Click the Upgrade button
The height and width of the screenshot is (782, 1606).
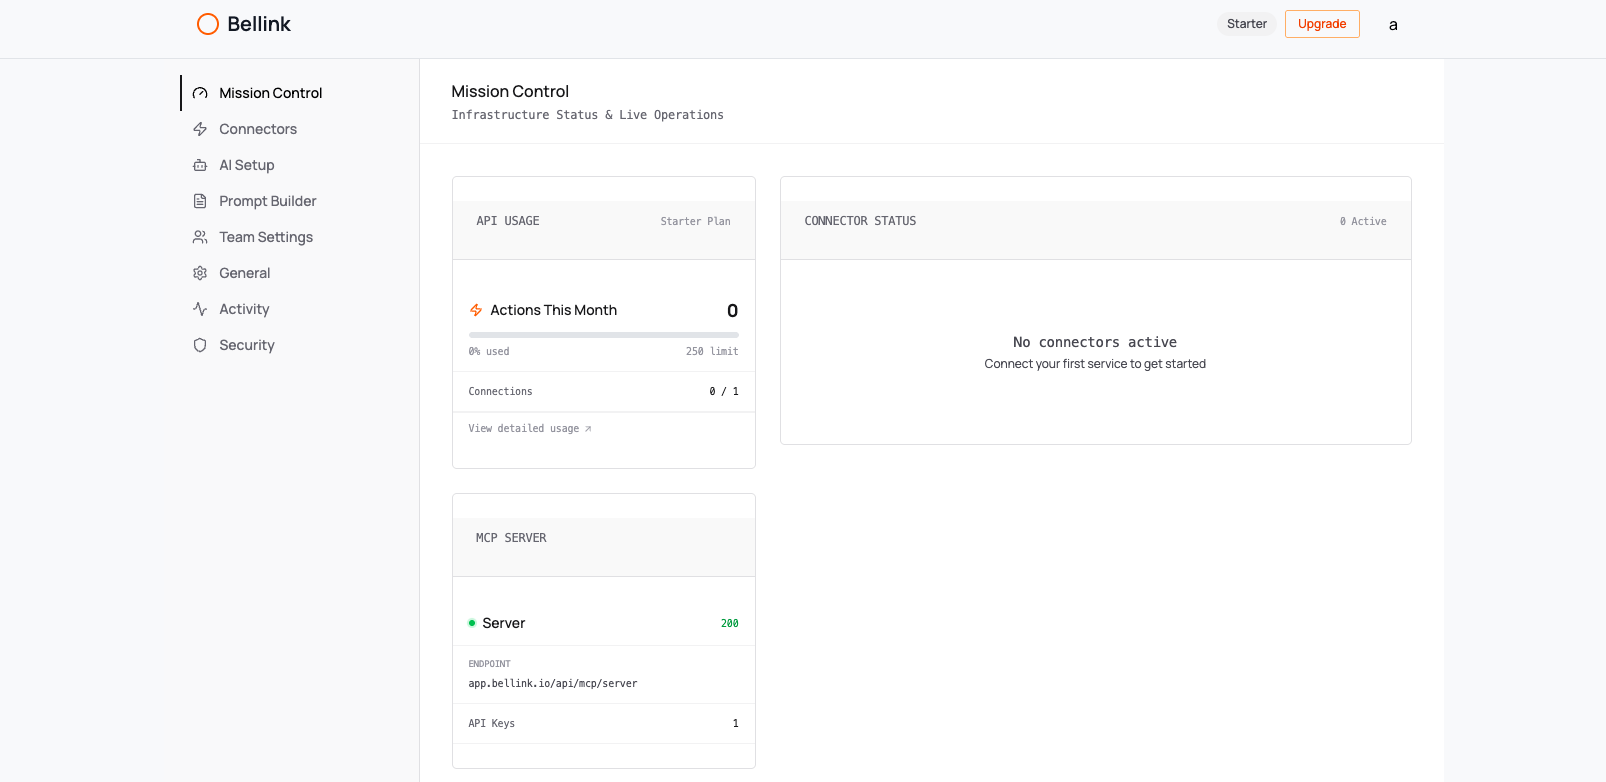coord(1322,24)
